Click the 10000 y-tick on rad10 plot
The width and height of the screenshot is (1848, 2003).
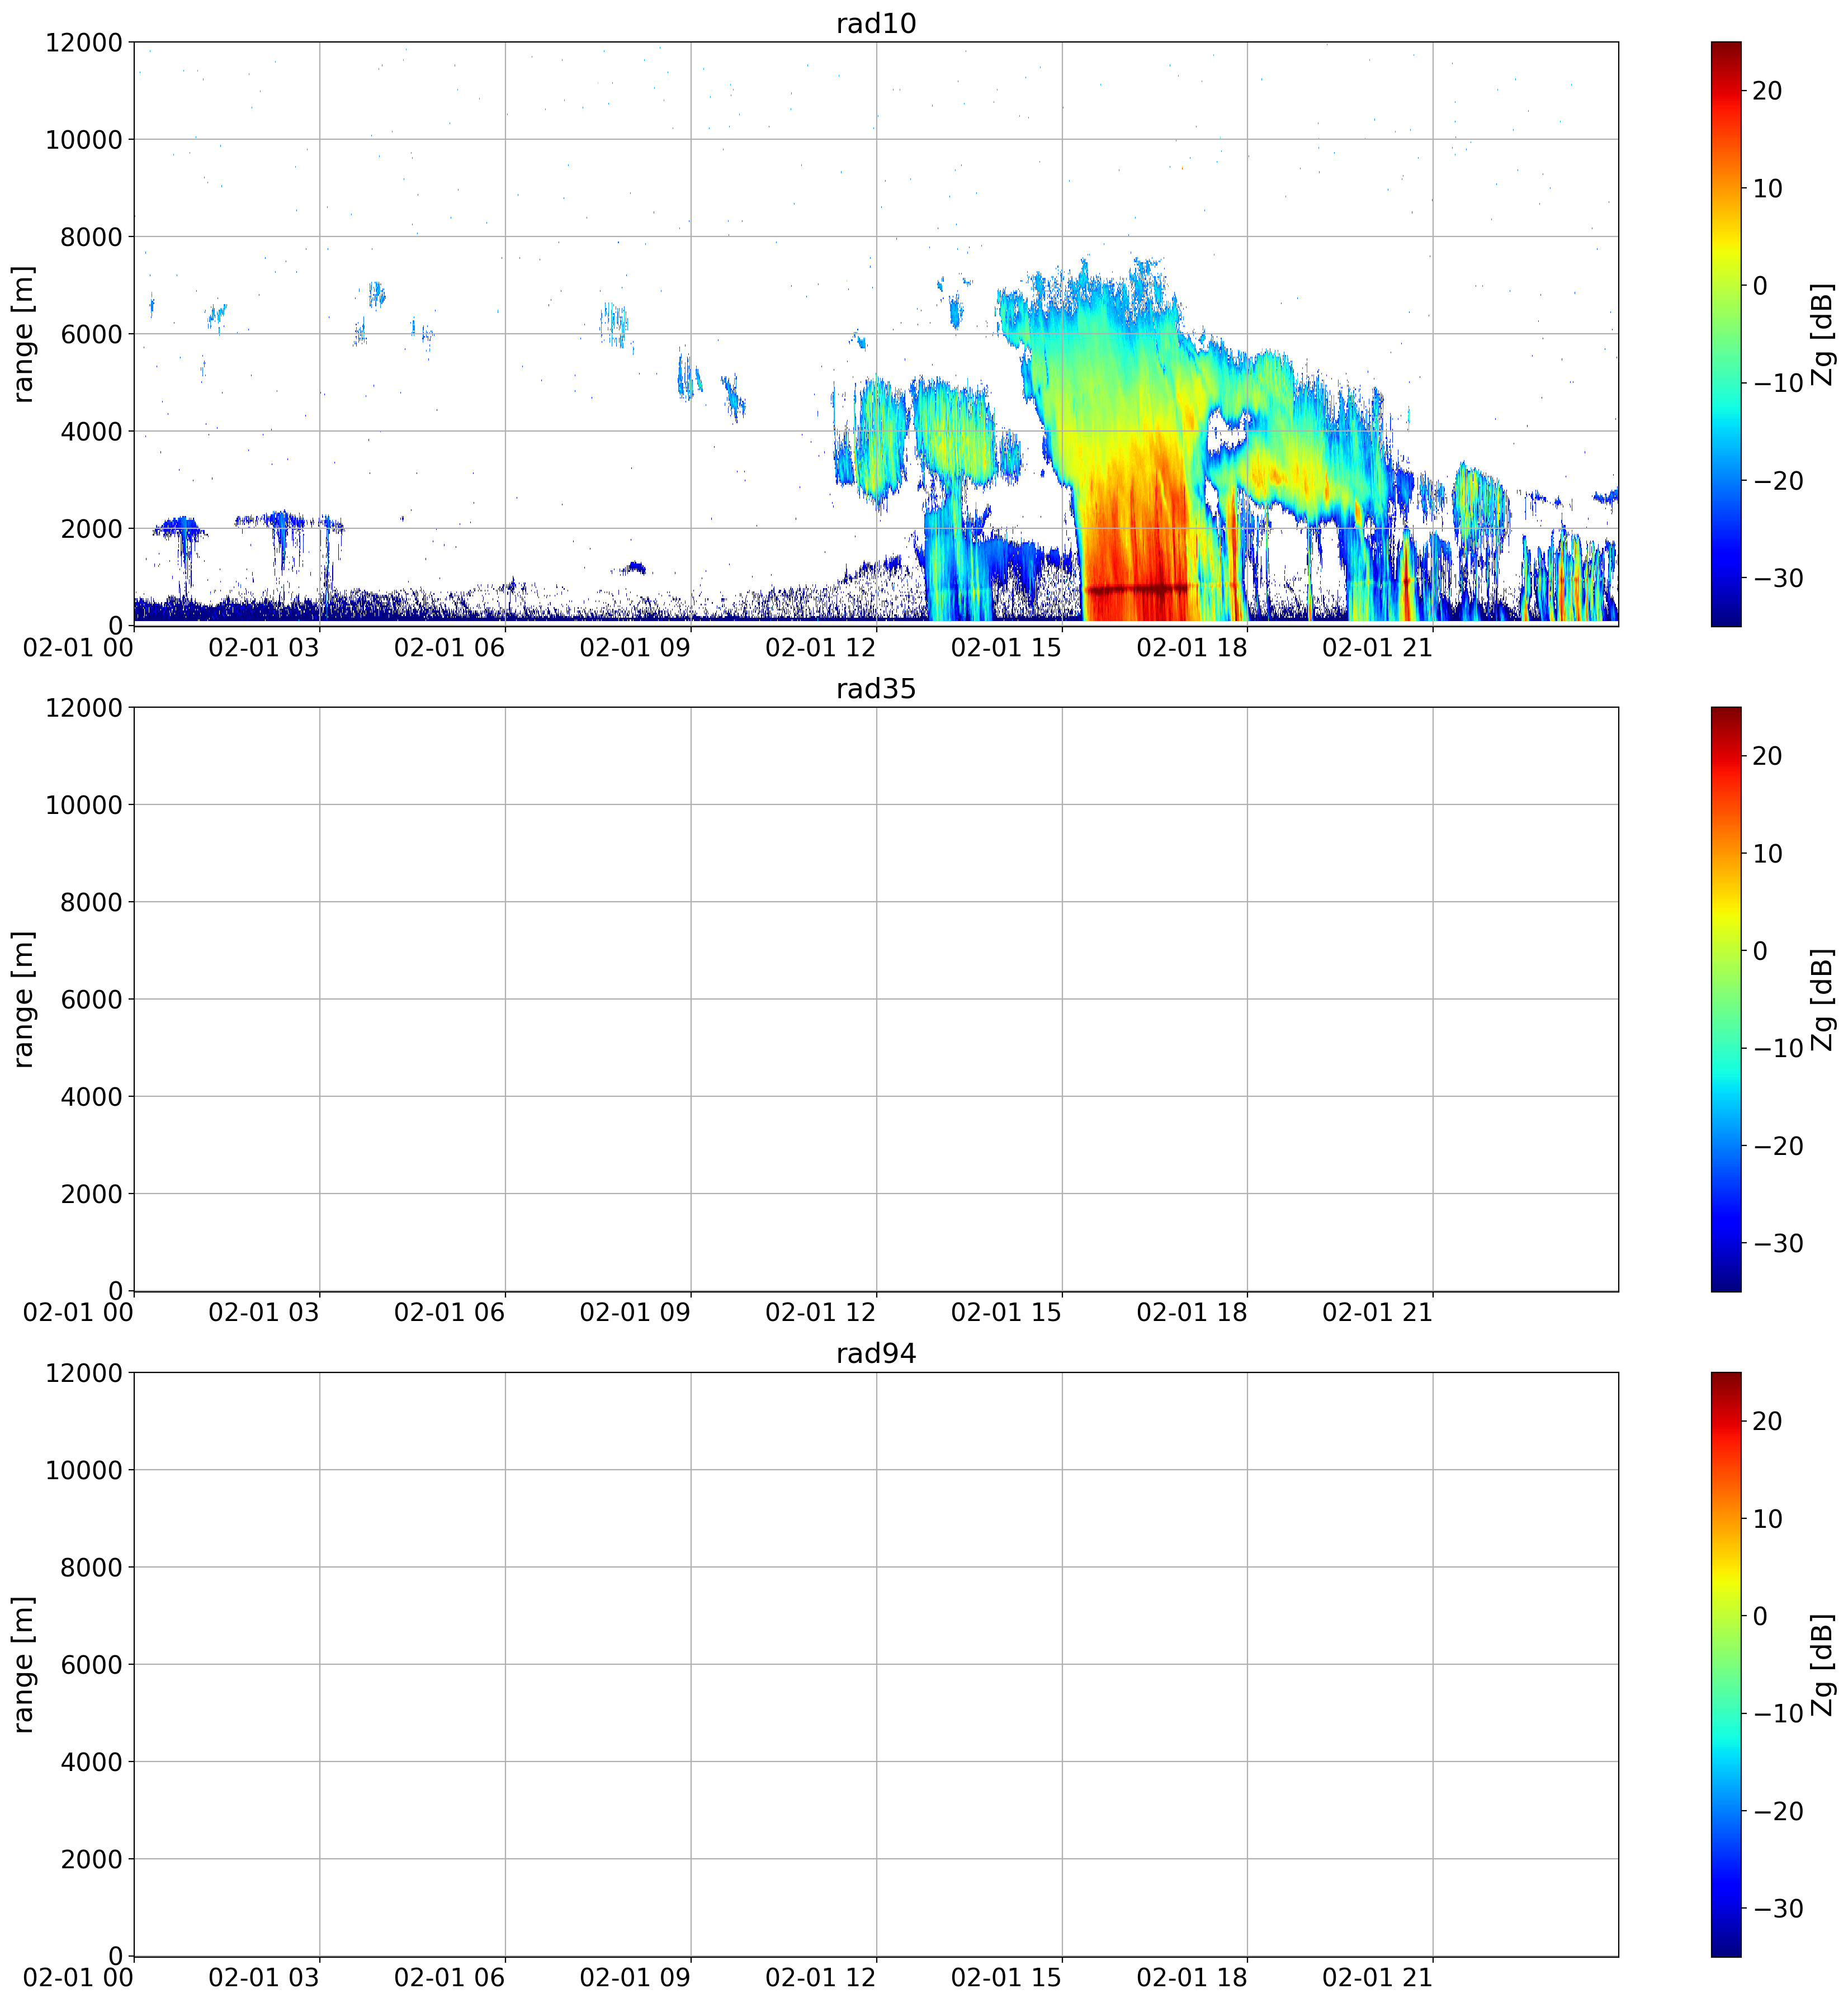[84, 139]
